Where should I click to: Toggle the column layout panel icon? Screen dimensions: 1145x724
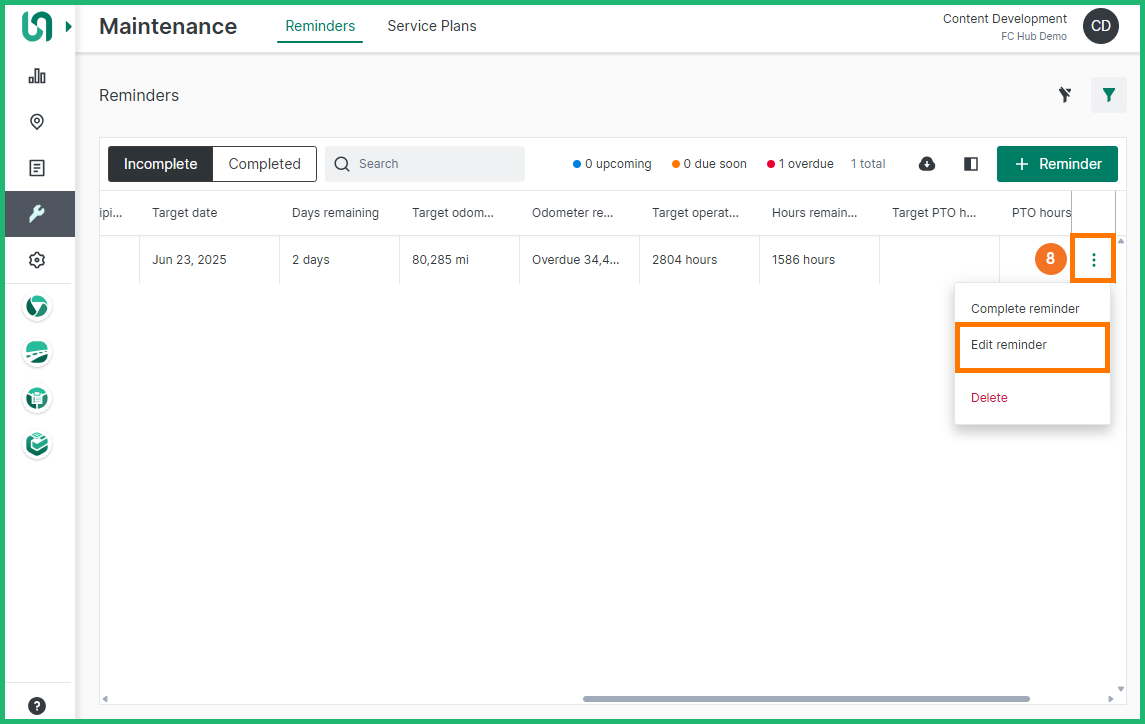(970, 164)
